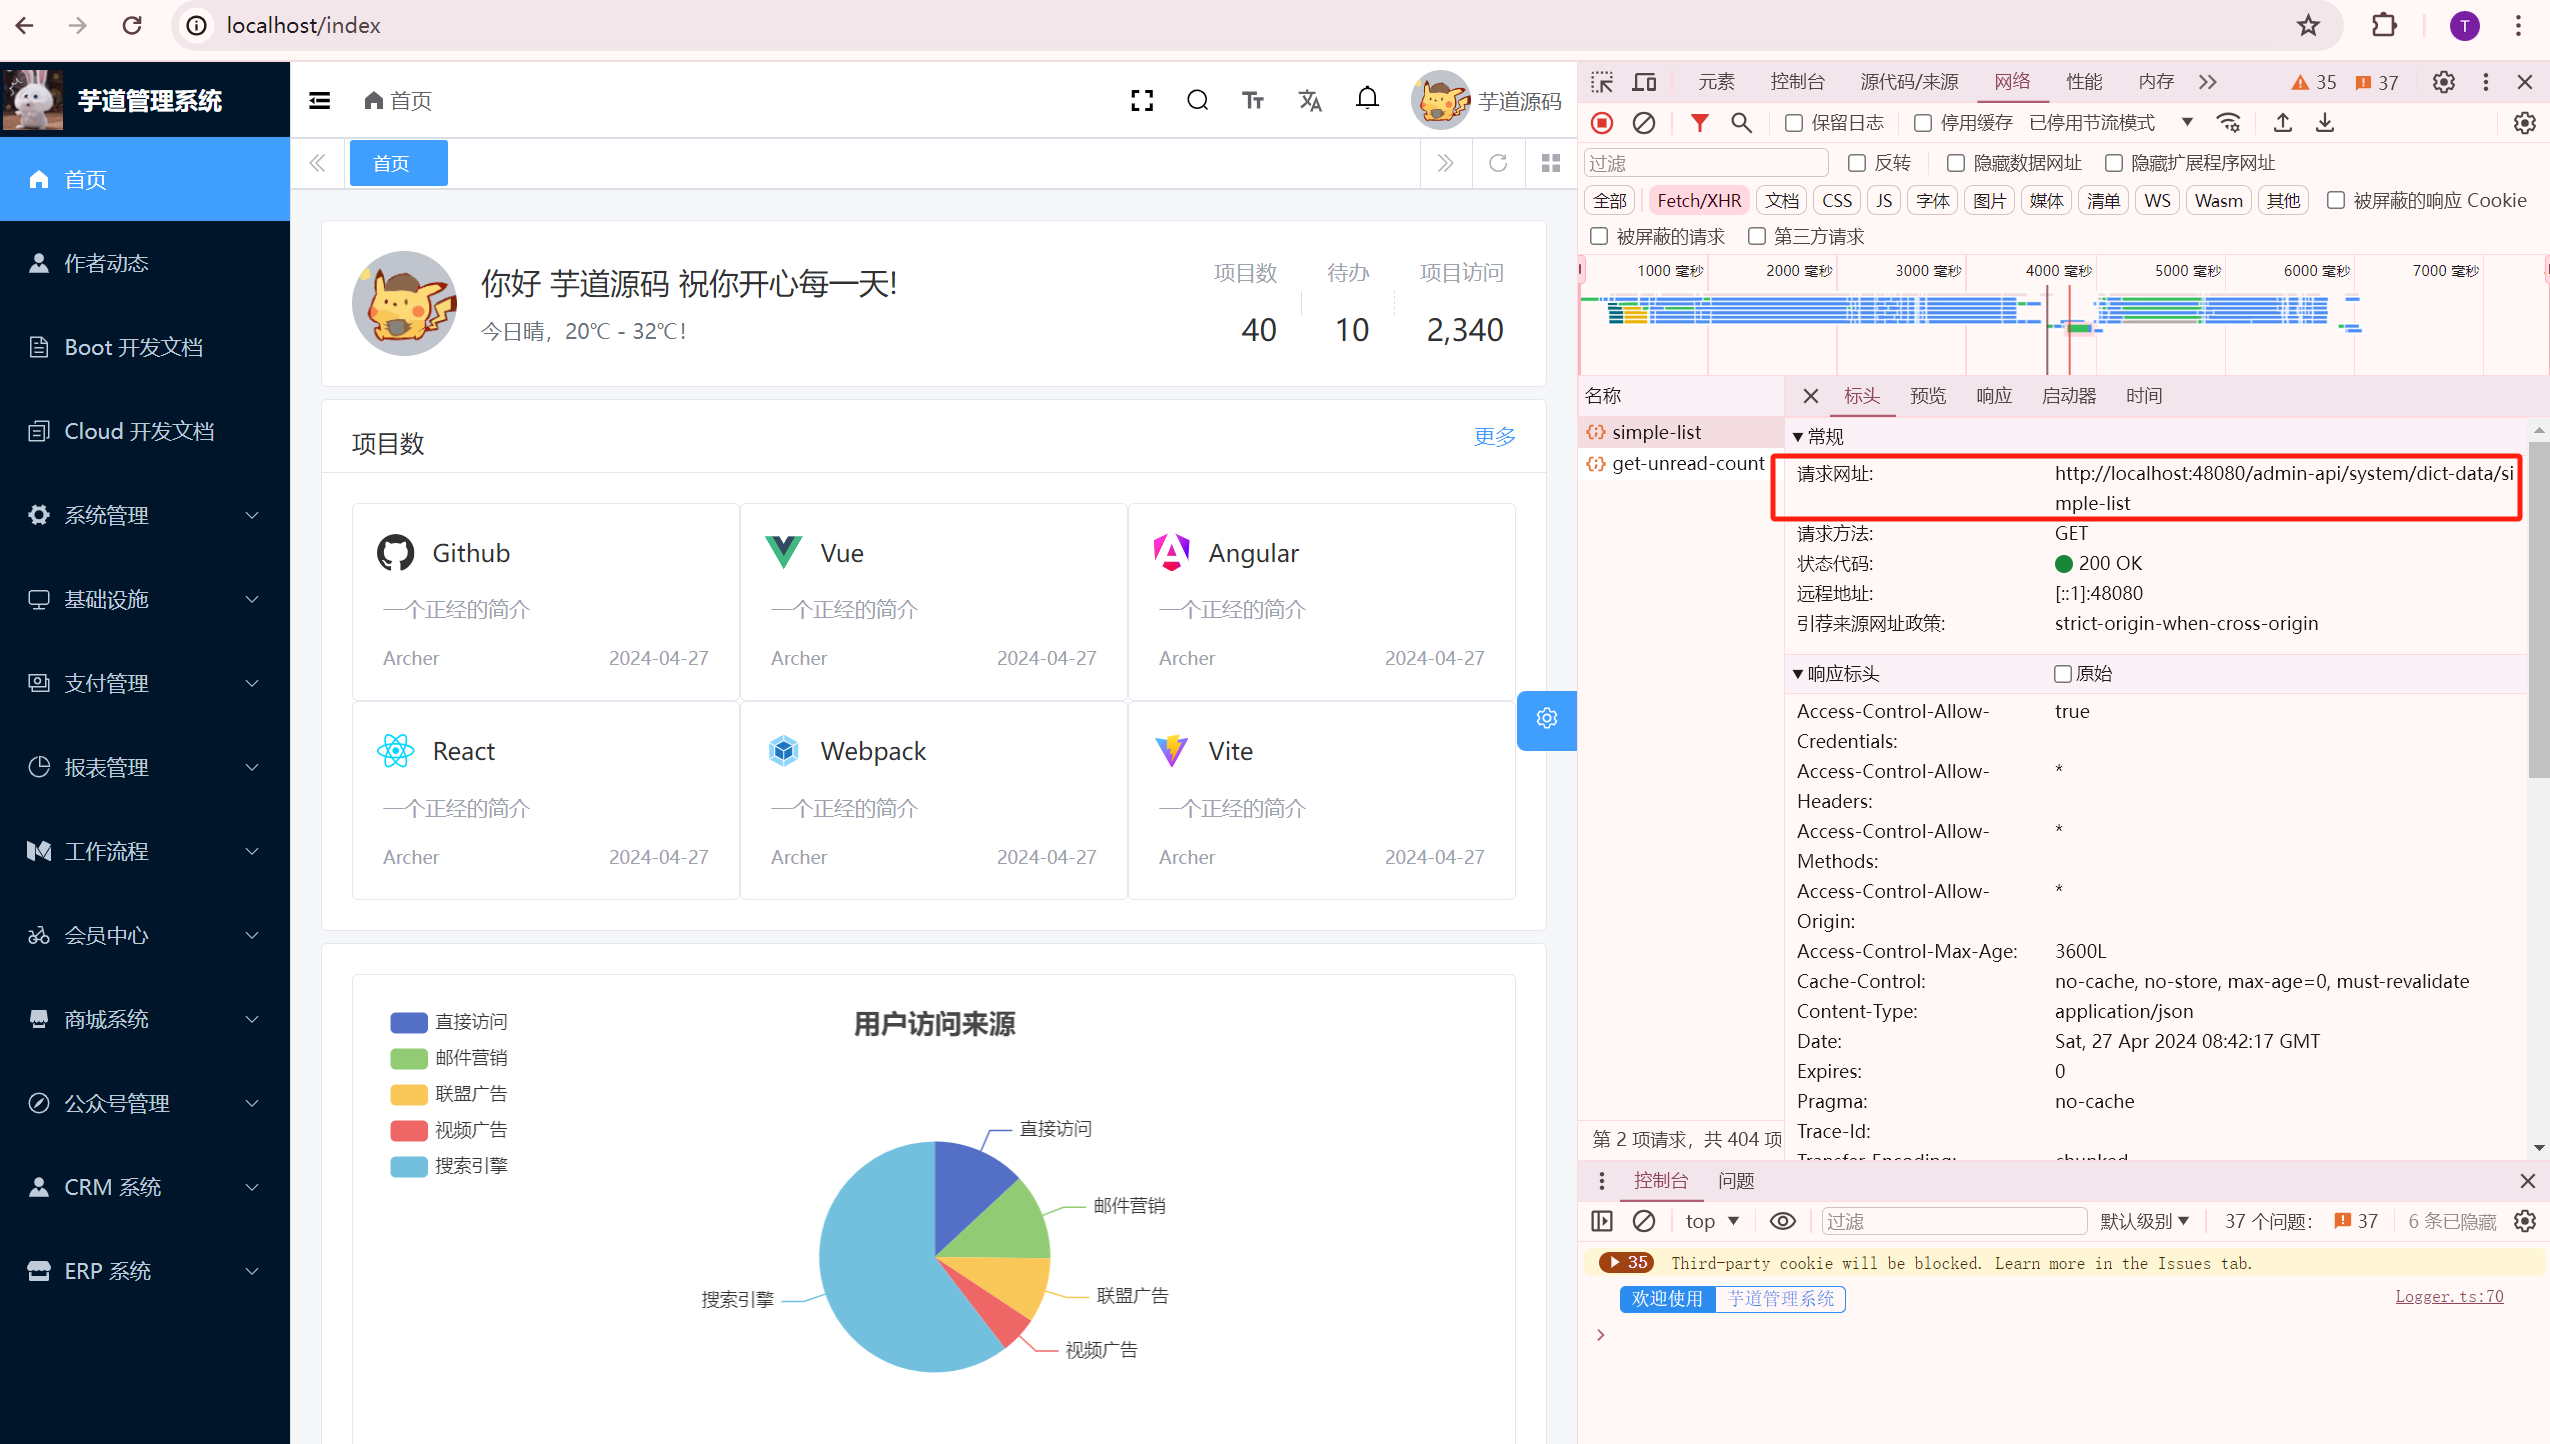Tick the 隐藏扩展程序网址 checkbox
Image resolution: width=2550 pixels, height=1444 pixels.
click(2114, 163)
